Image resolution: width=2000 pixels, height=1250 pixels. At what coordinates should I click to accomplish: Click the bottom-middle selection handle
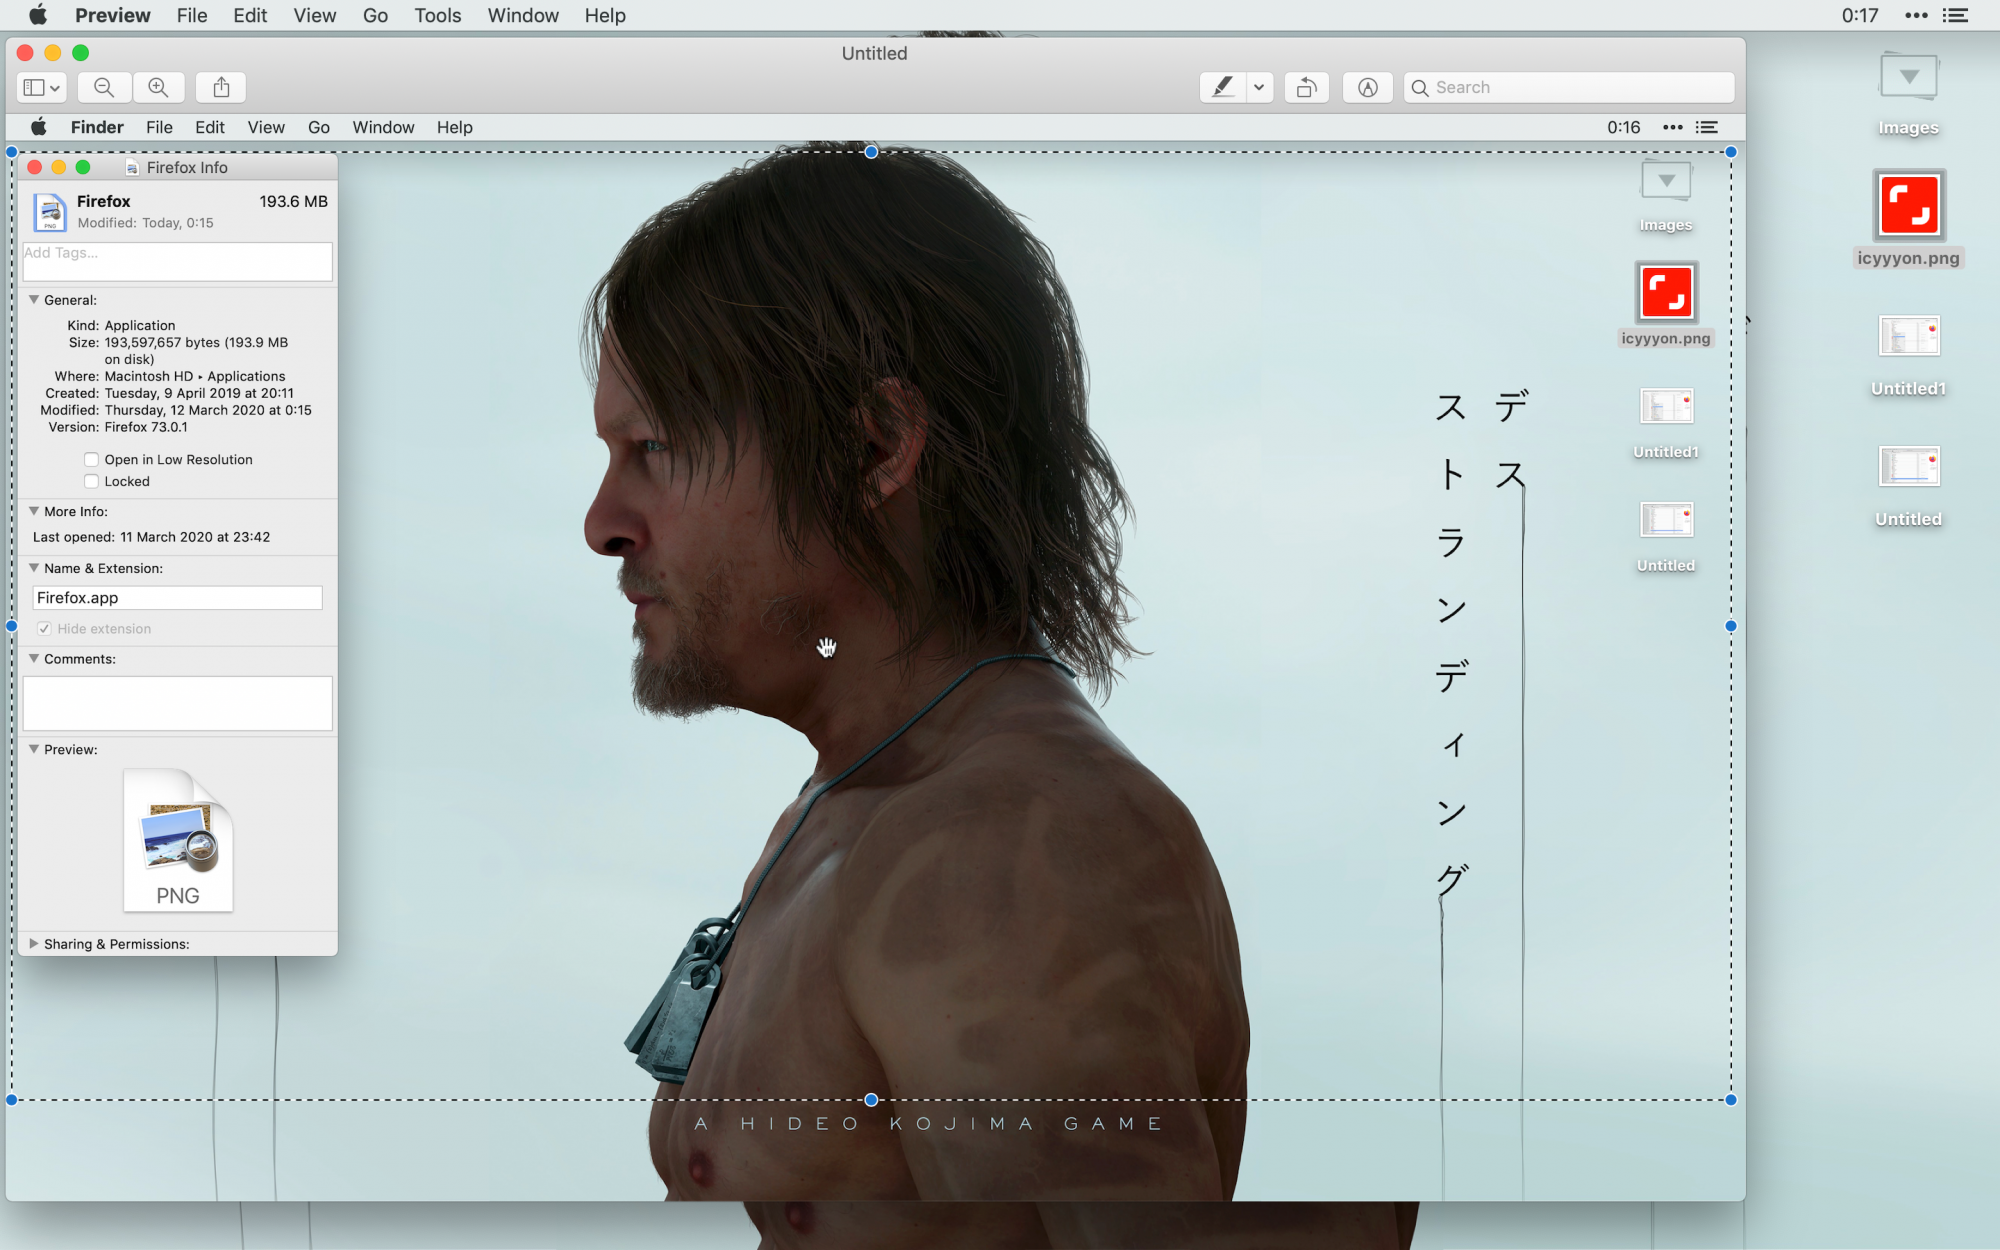pos(871,1100)
